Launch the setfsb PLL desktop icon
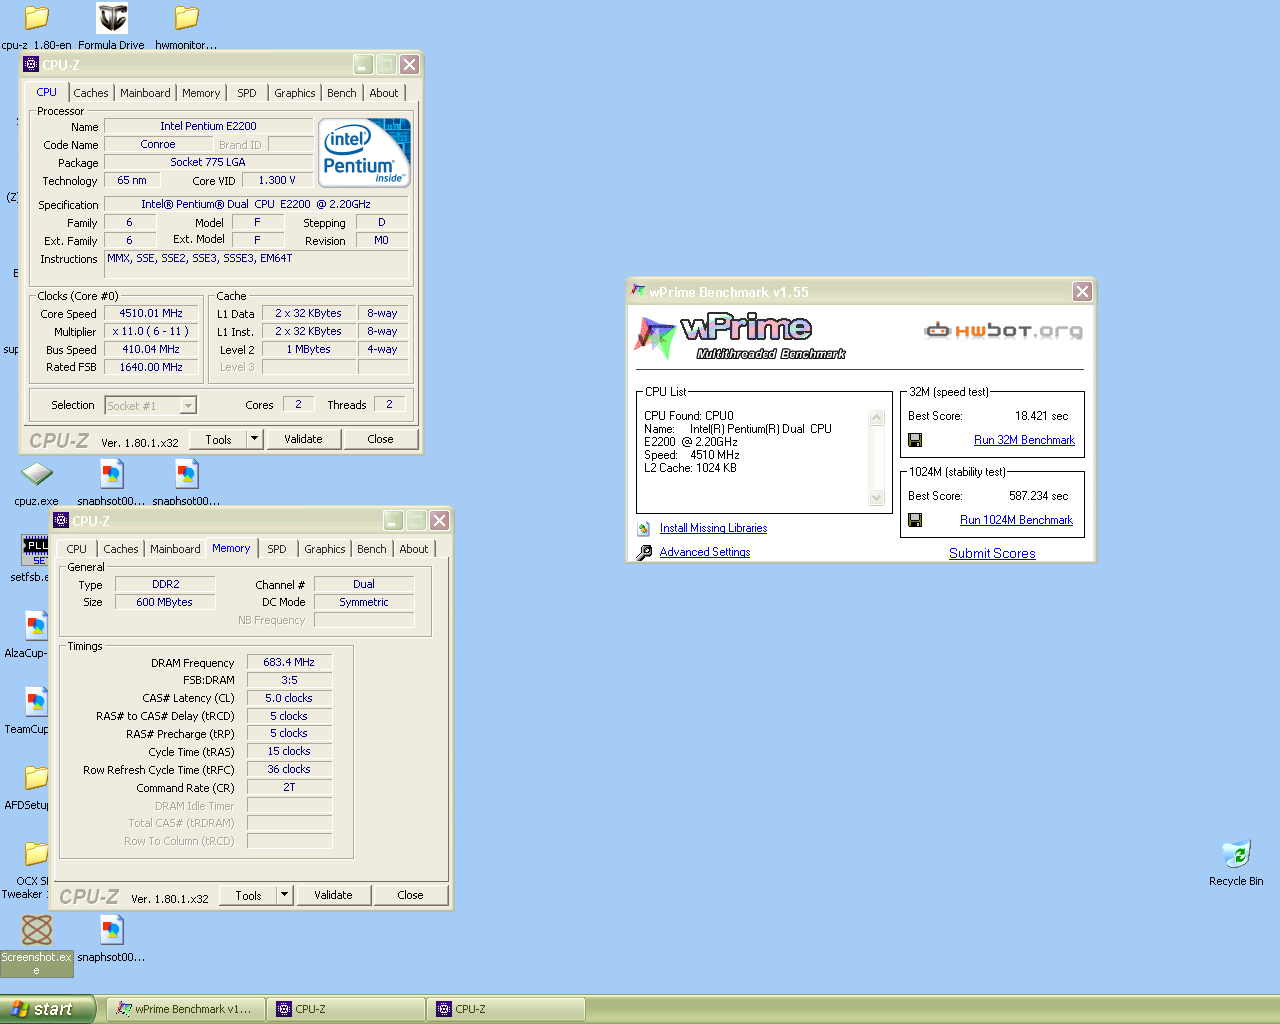This screenshot has height=1024, width=1280. coord(36,550)
